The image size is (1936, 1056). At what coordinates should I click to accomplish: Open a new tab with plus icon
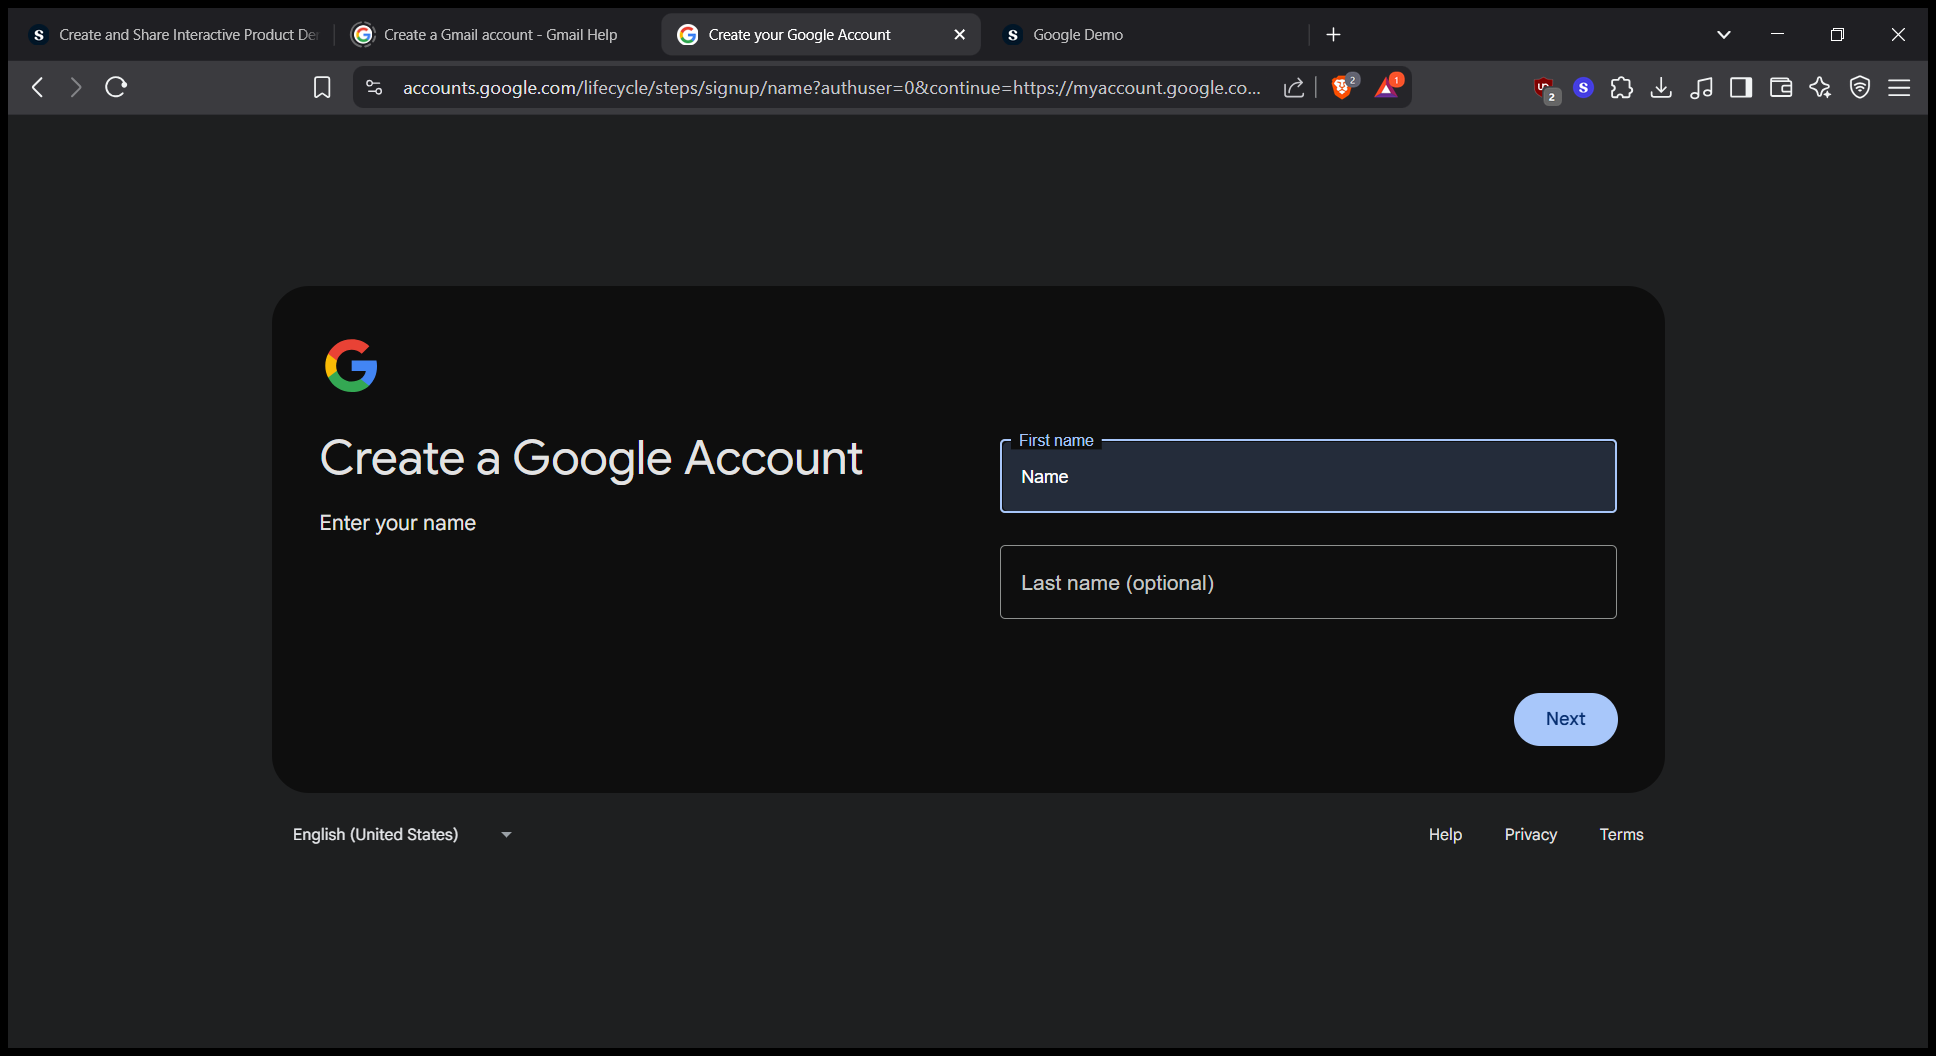click(x=1333, y=35)
